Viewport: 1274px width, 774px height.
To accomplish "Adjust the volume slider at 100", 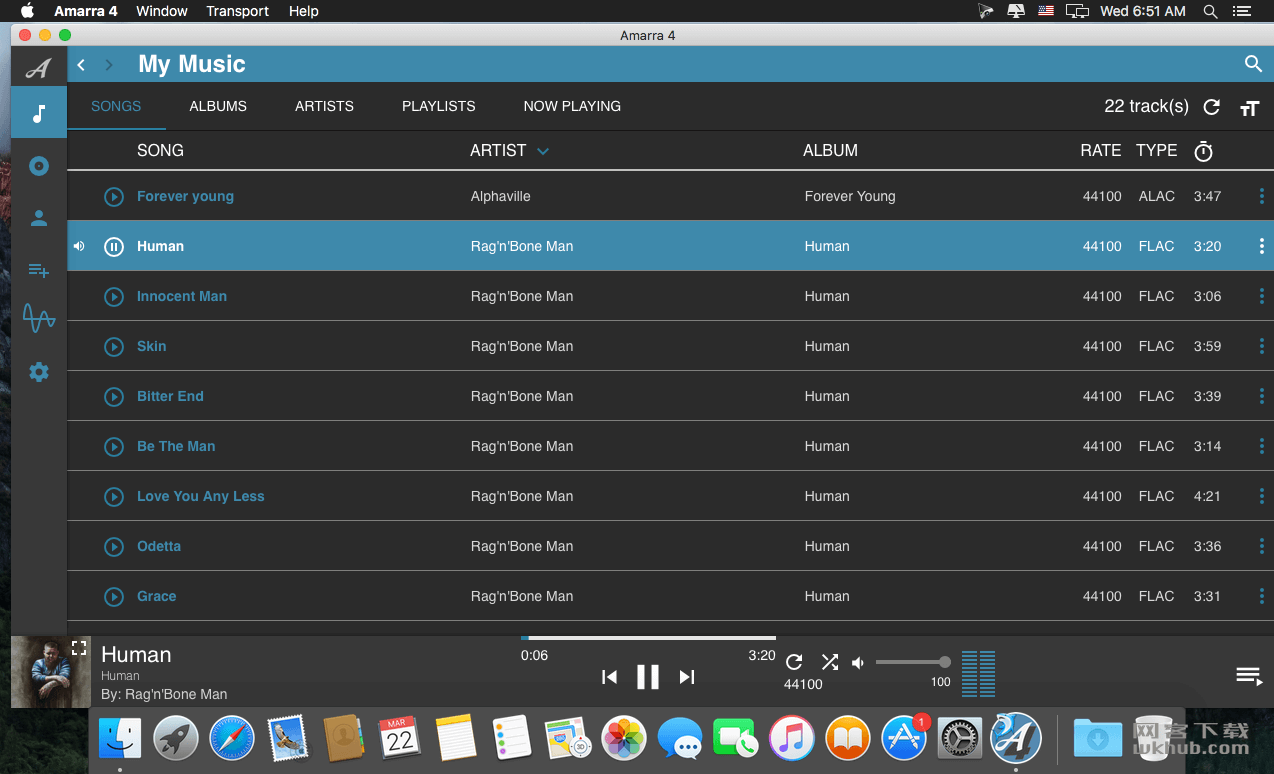I will [x=912, y=662].
